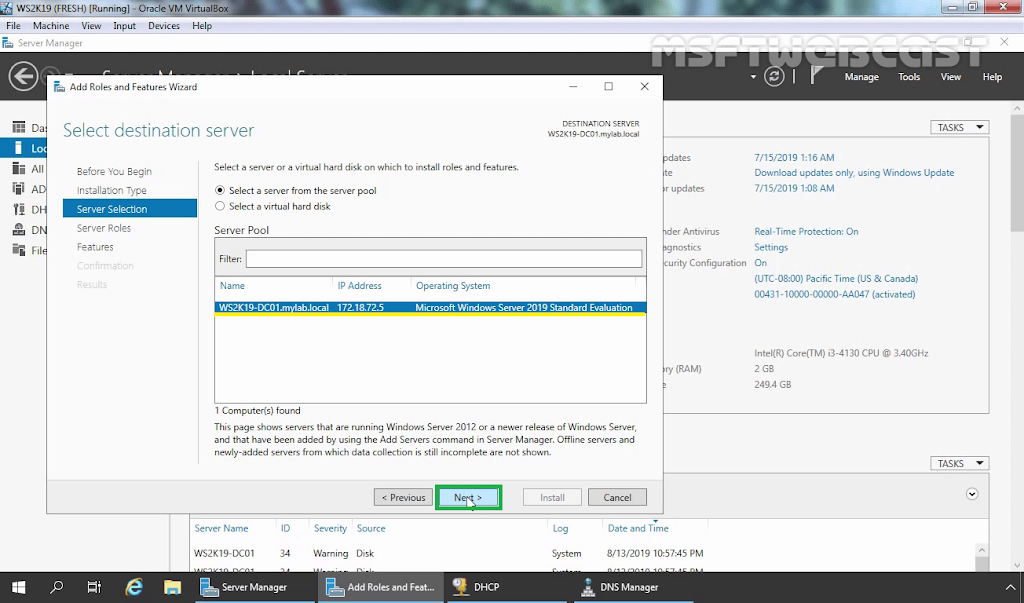Minimize the Add Roles and Features Wizard
Viewport: 1024px width, 603px height.
coord(573,86)
